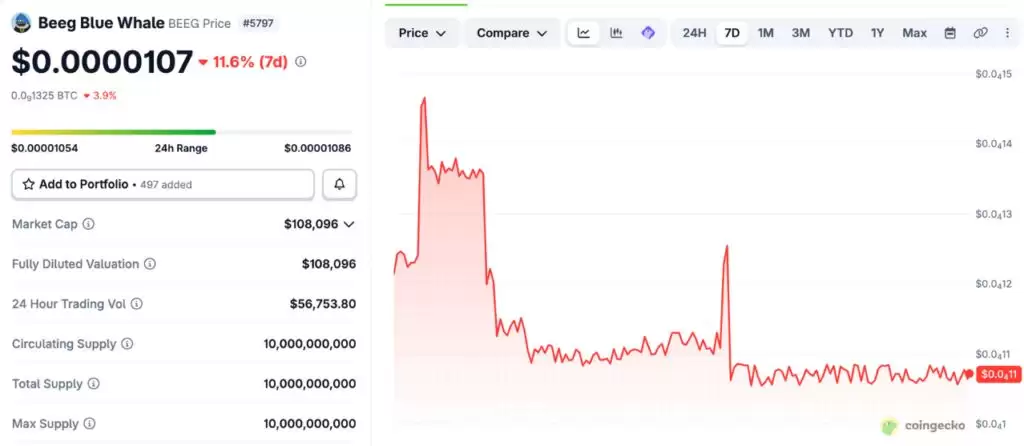Click the 24h Range progress bar
The height and width of the screenshot is (446, 1024).
(x=181, y=133)
